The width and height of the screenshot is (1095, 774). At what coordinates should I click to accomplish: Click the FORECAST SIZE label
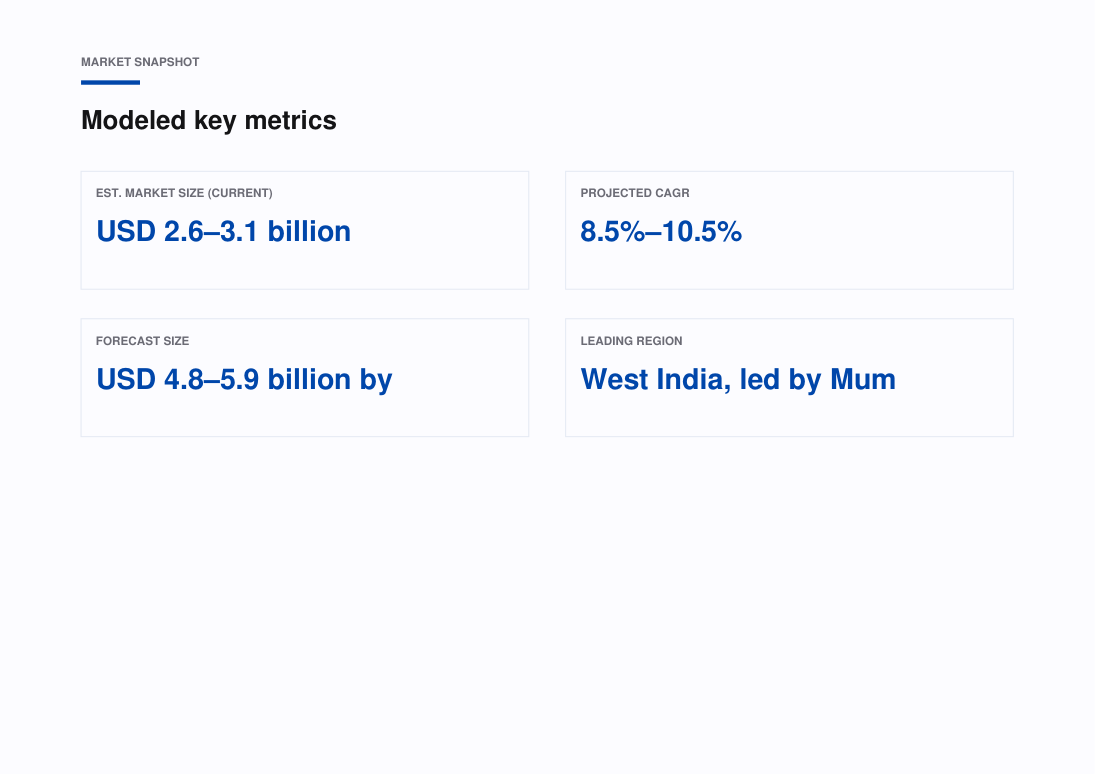(x=142, y=341)
